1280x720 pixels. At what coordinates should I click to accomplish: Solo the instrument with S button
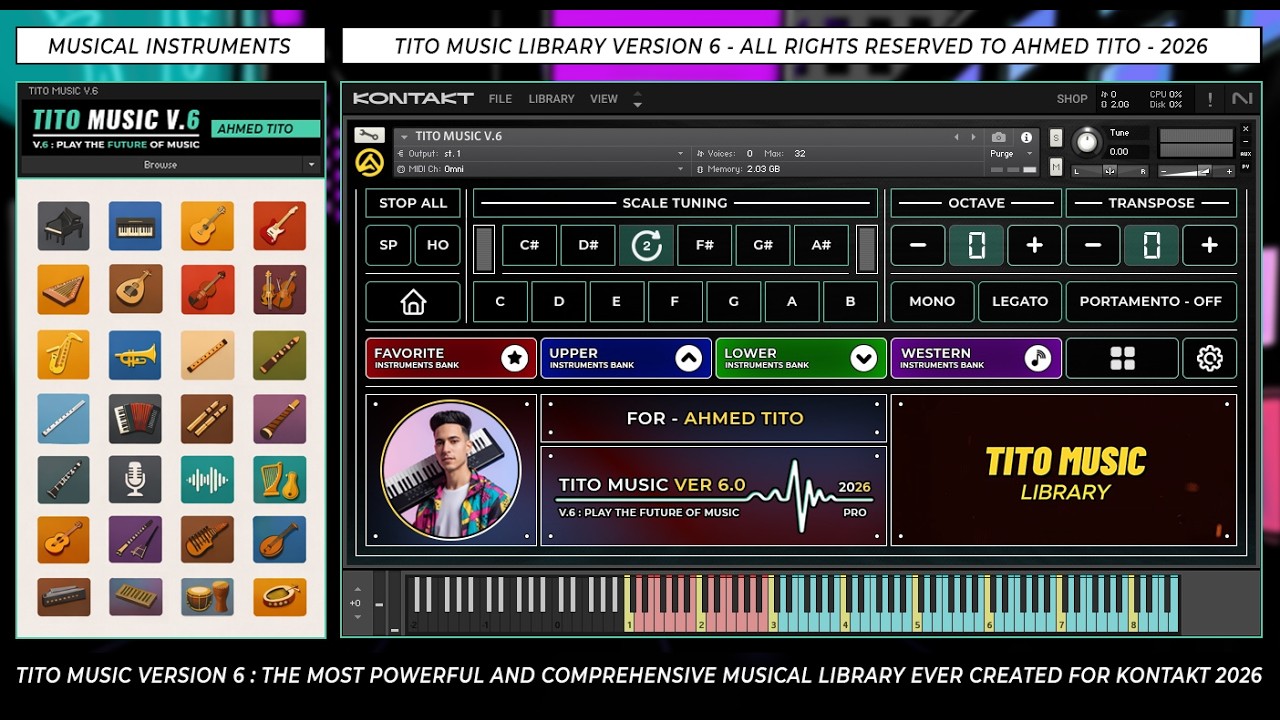click(1056, 138)
